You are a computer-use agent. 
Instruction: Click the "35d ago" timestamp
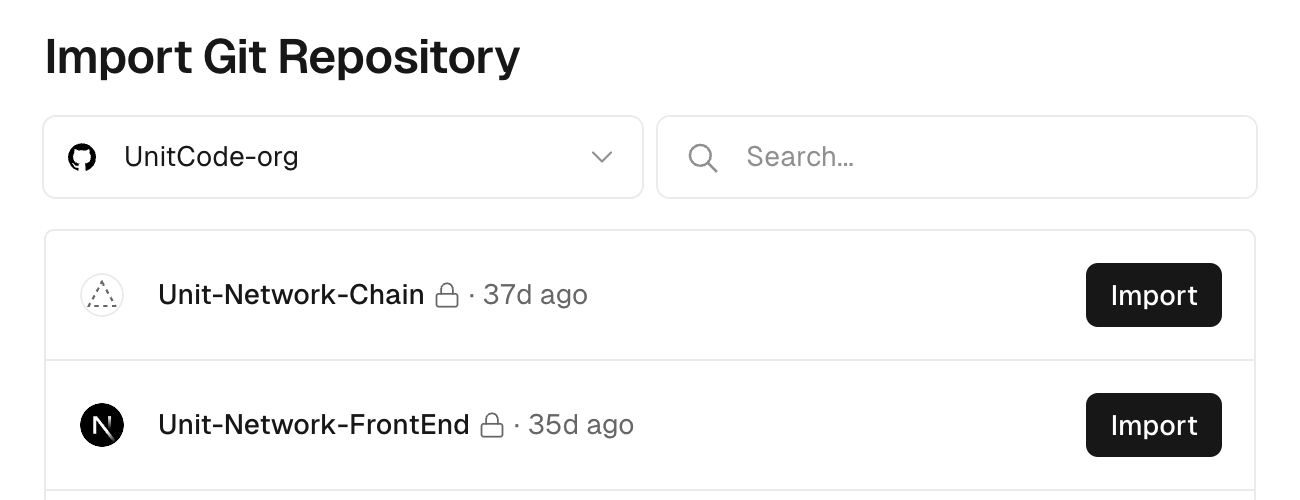pos(581,425)
